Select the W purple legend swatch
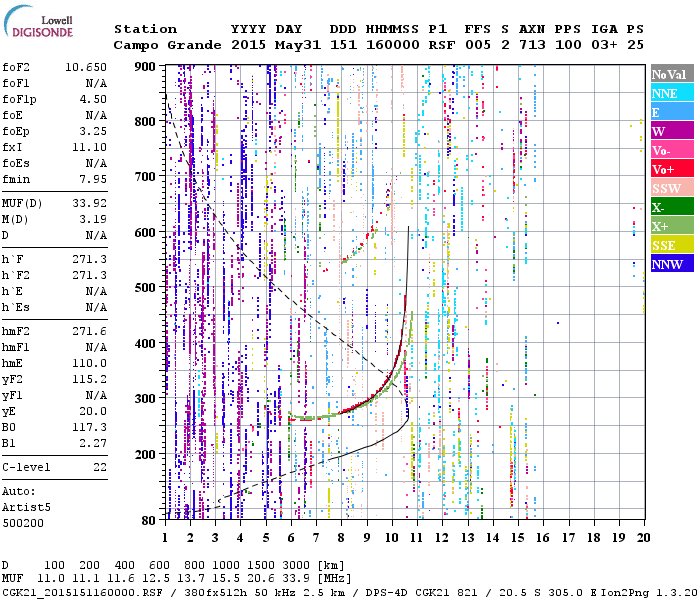The height and width of the screenshot is (600, 700). (672, 131)
